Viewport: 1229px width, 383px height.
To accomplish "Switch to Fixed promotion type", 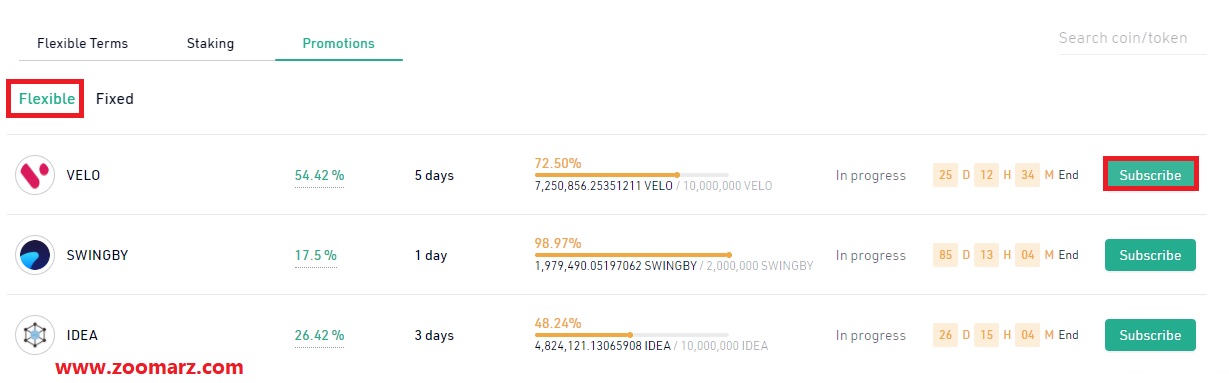I will point(115,99).
